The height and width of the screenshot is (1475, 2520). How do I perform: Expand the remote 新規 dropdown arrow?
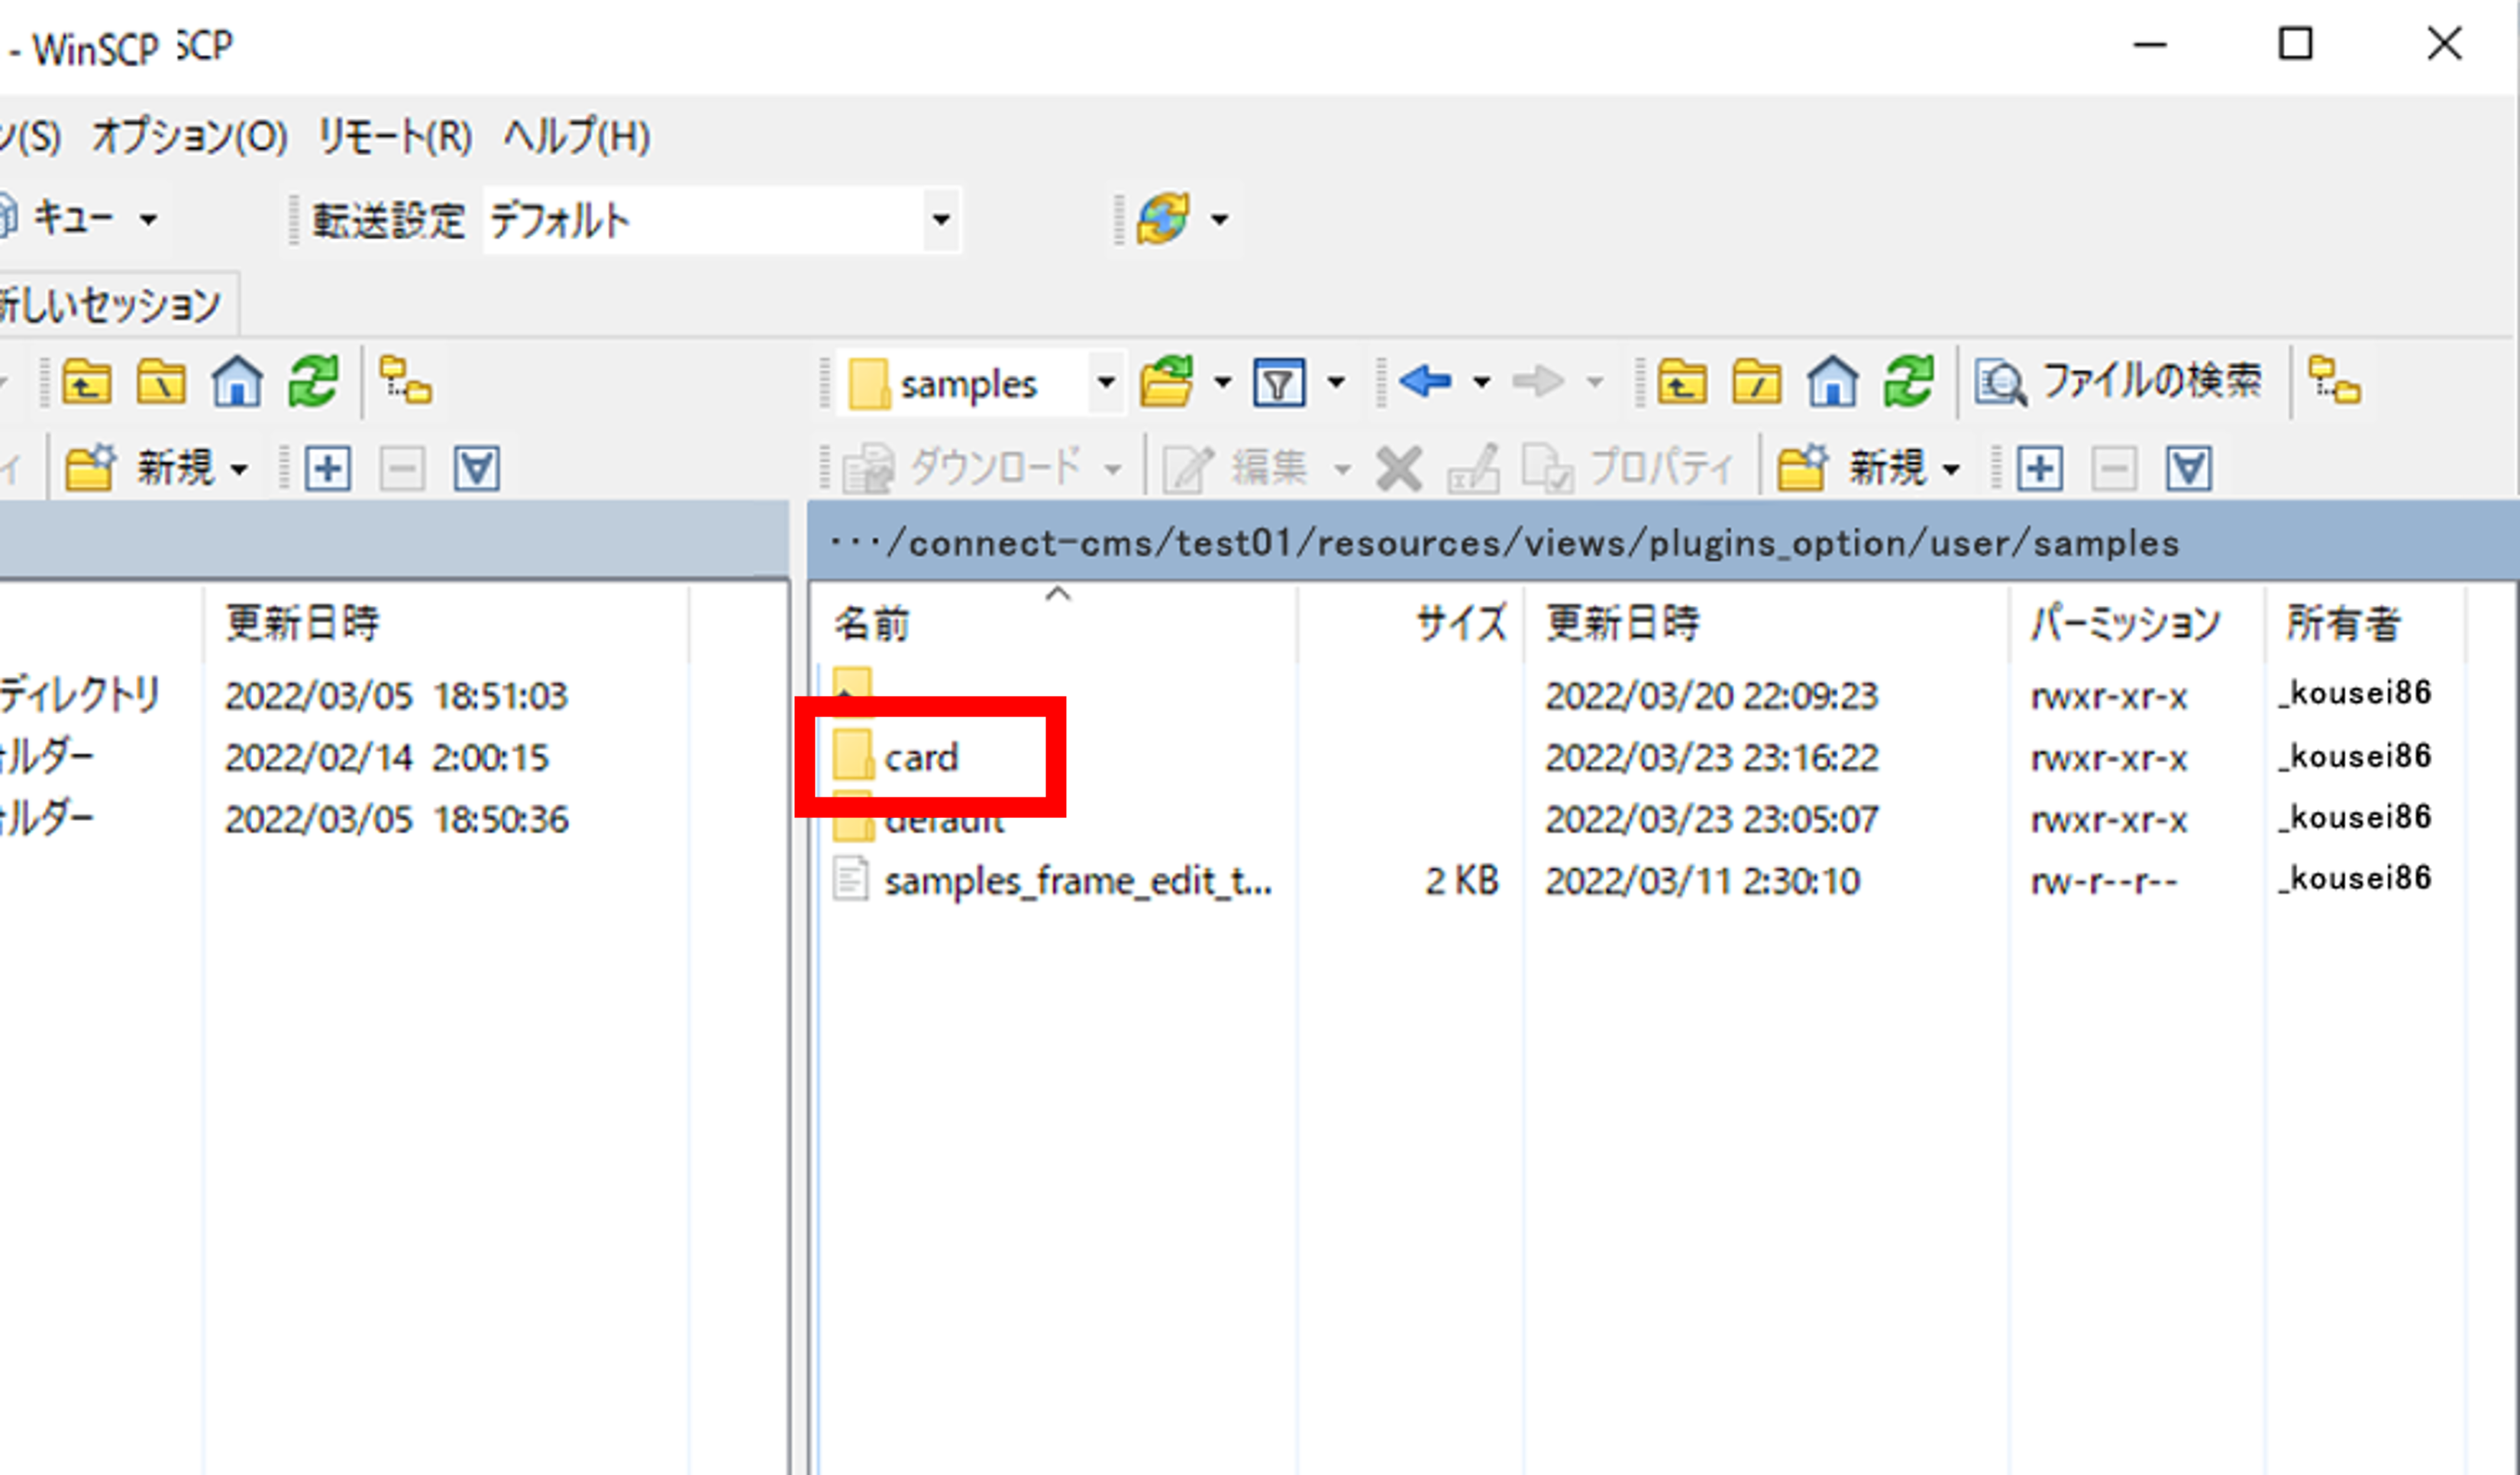pos(1951,469)
